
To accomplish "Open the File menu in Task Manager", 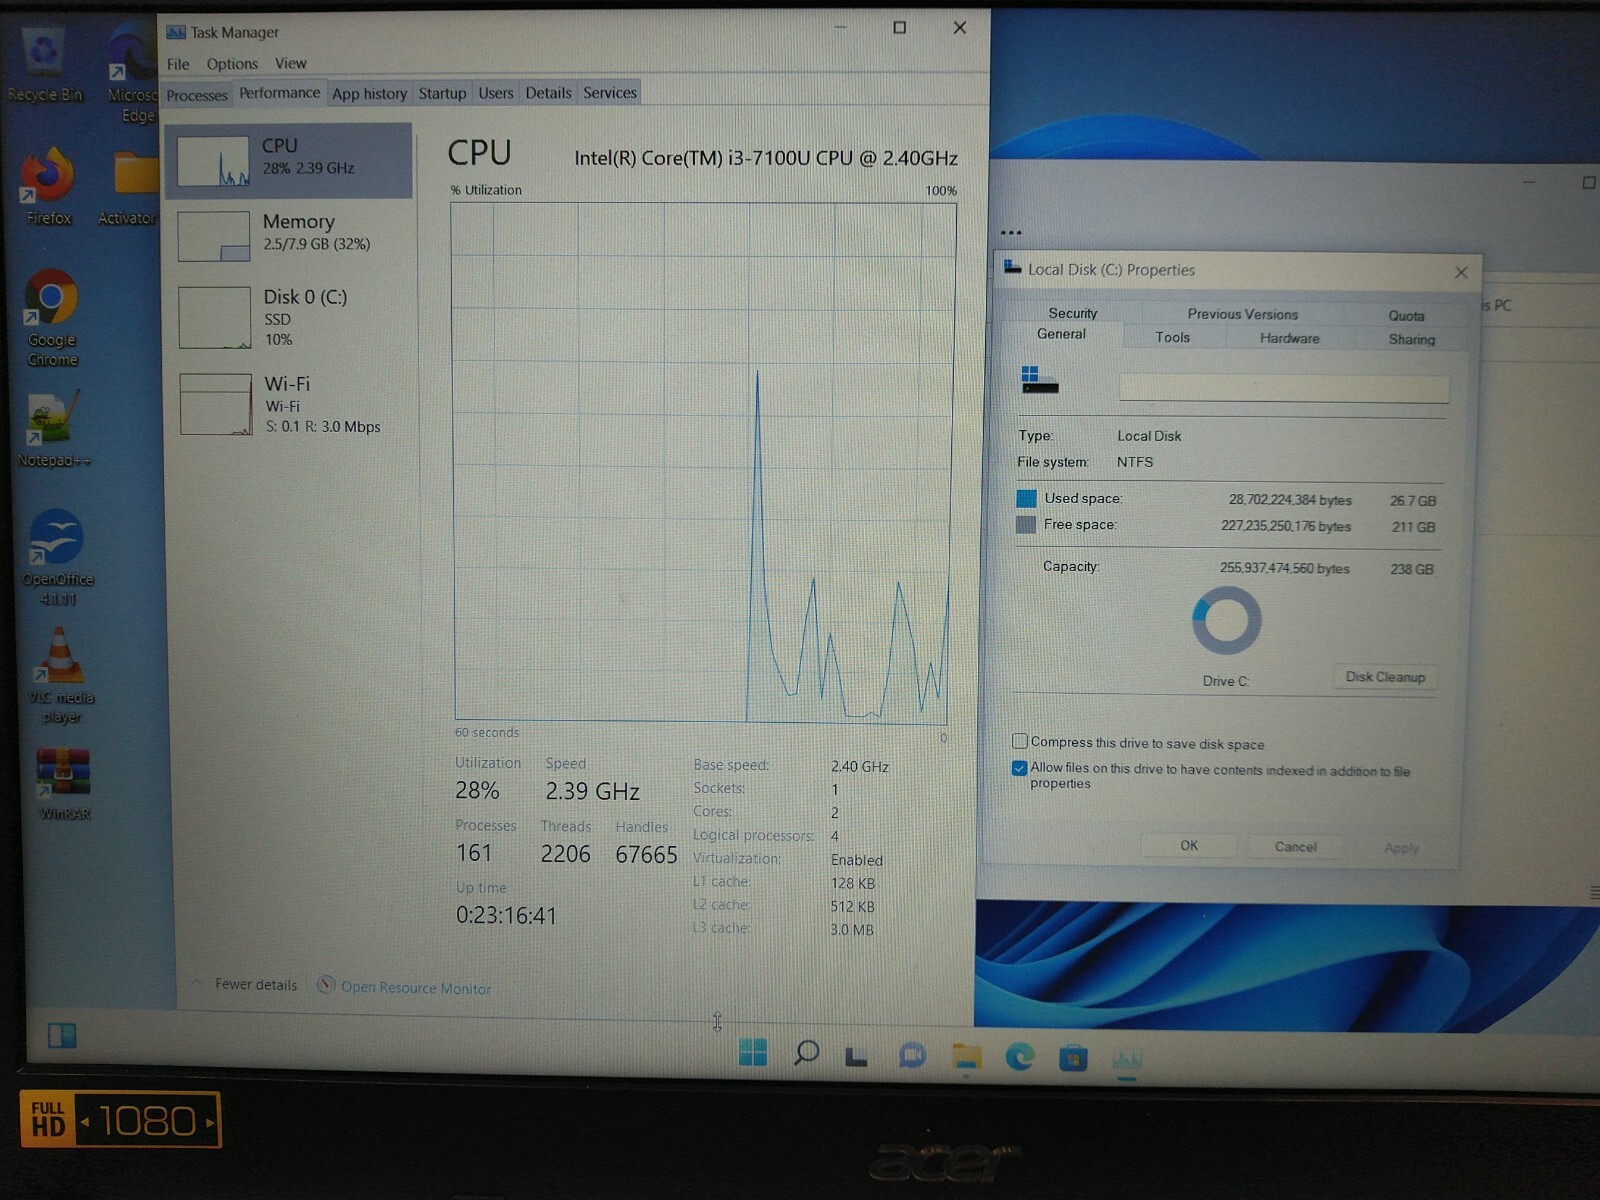I will point(178,64).
